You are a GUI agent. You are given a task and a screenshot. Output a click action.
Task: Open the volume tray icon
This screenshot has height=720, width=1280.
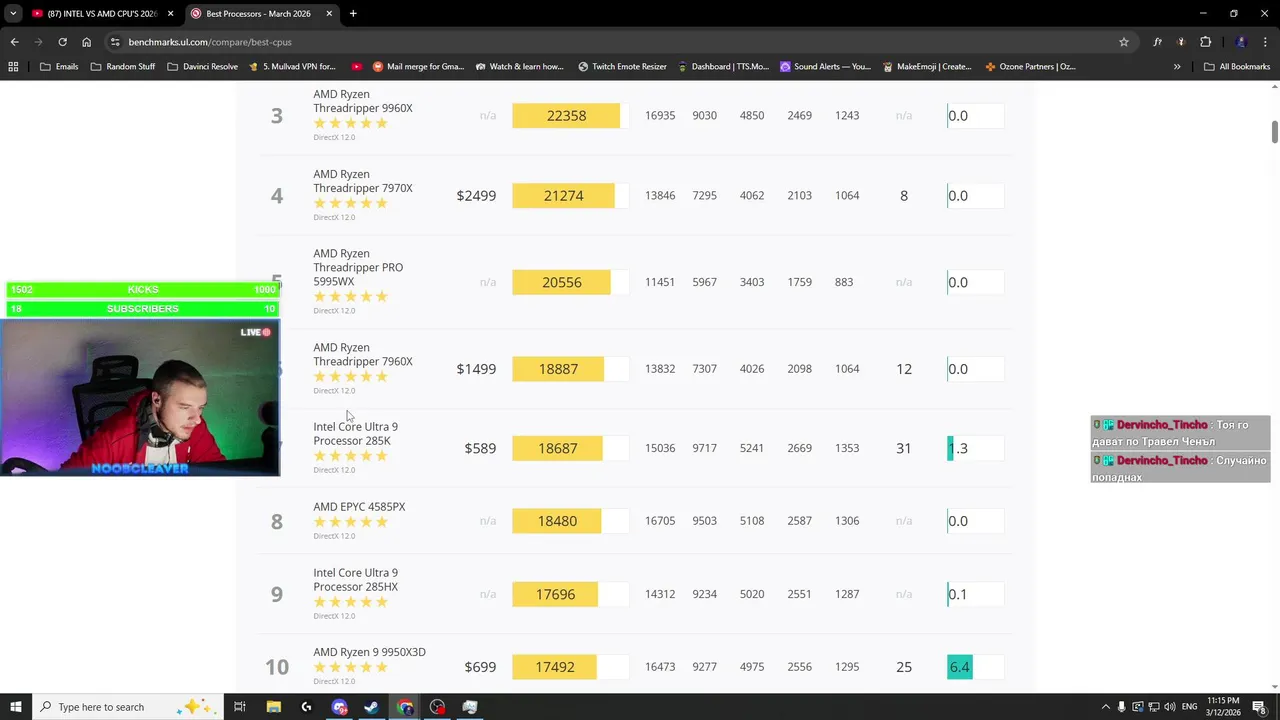point(1170,707)
